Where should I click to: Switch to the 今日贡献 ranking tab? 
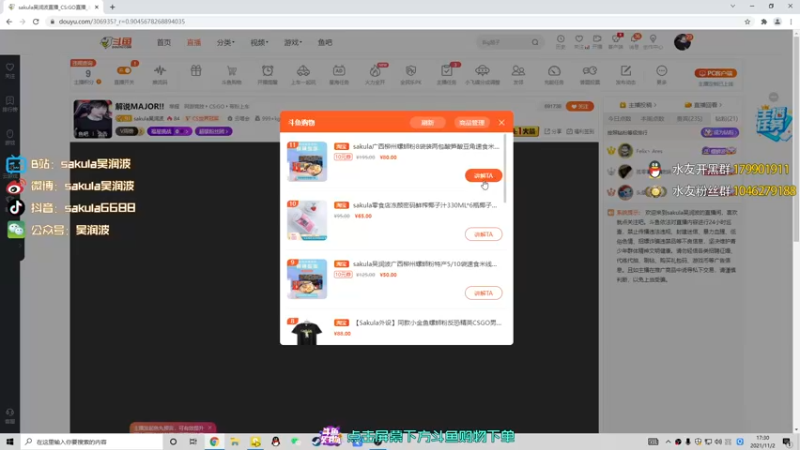(x=619, y=118)
